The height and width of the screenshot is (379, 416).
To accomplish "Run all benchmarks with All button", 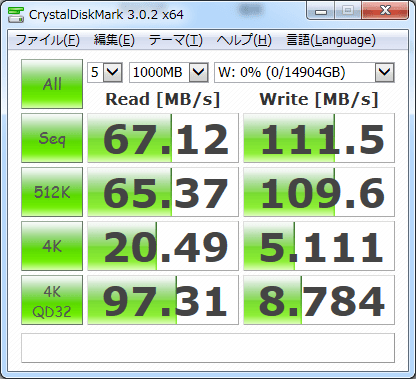I will 52,84.
